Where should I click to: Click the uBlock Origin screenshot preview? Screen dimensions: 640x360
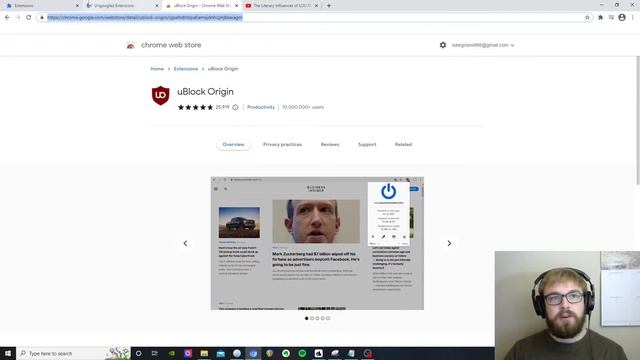click(x=317, y=243)
